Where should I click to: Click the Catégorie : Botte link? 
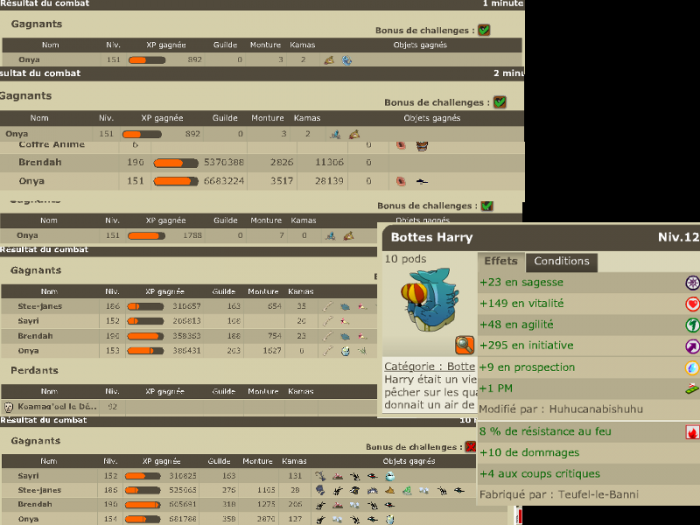point(429,367)
